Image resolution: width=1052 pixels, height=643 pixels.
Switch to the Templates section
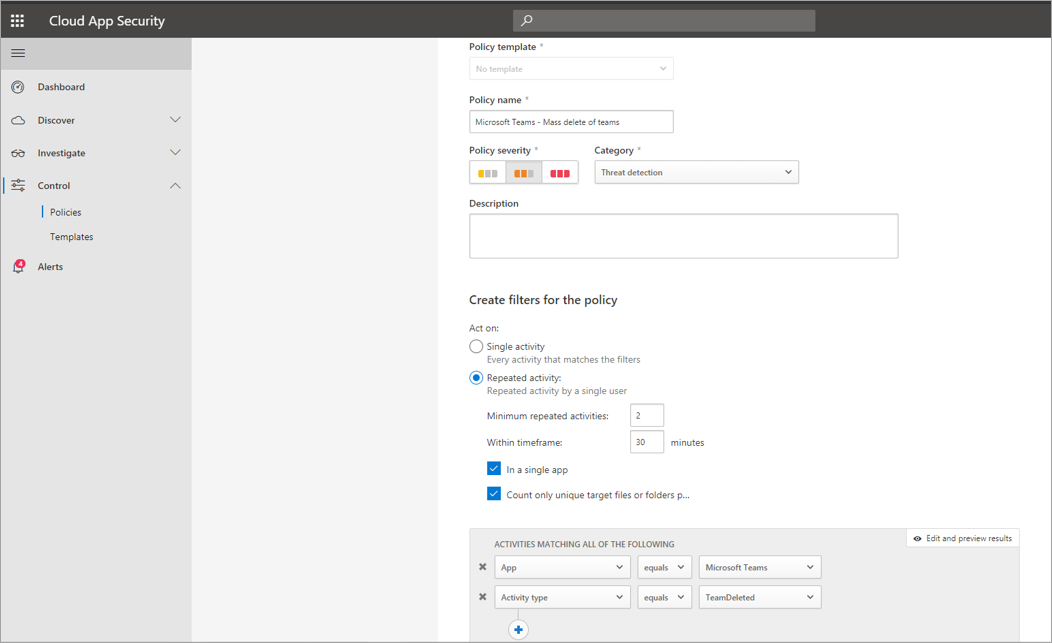pyautogui.click(x=71, y=236)
